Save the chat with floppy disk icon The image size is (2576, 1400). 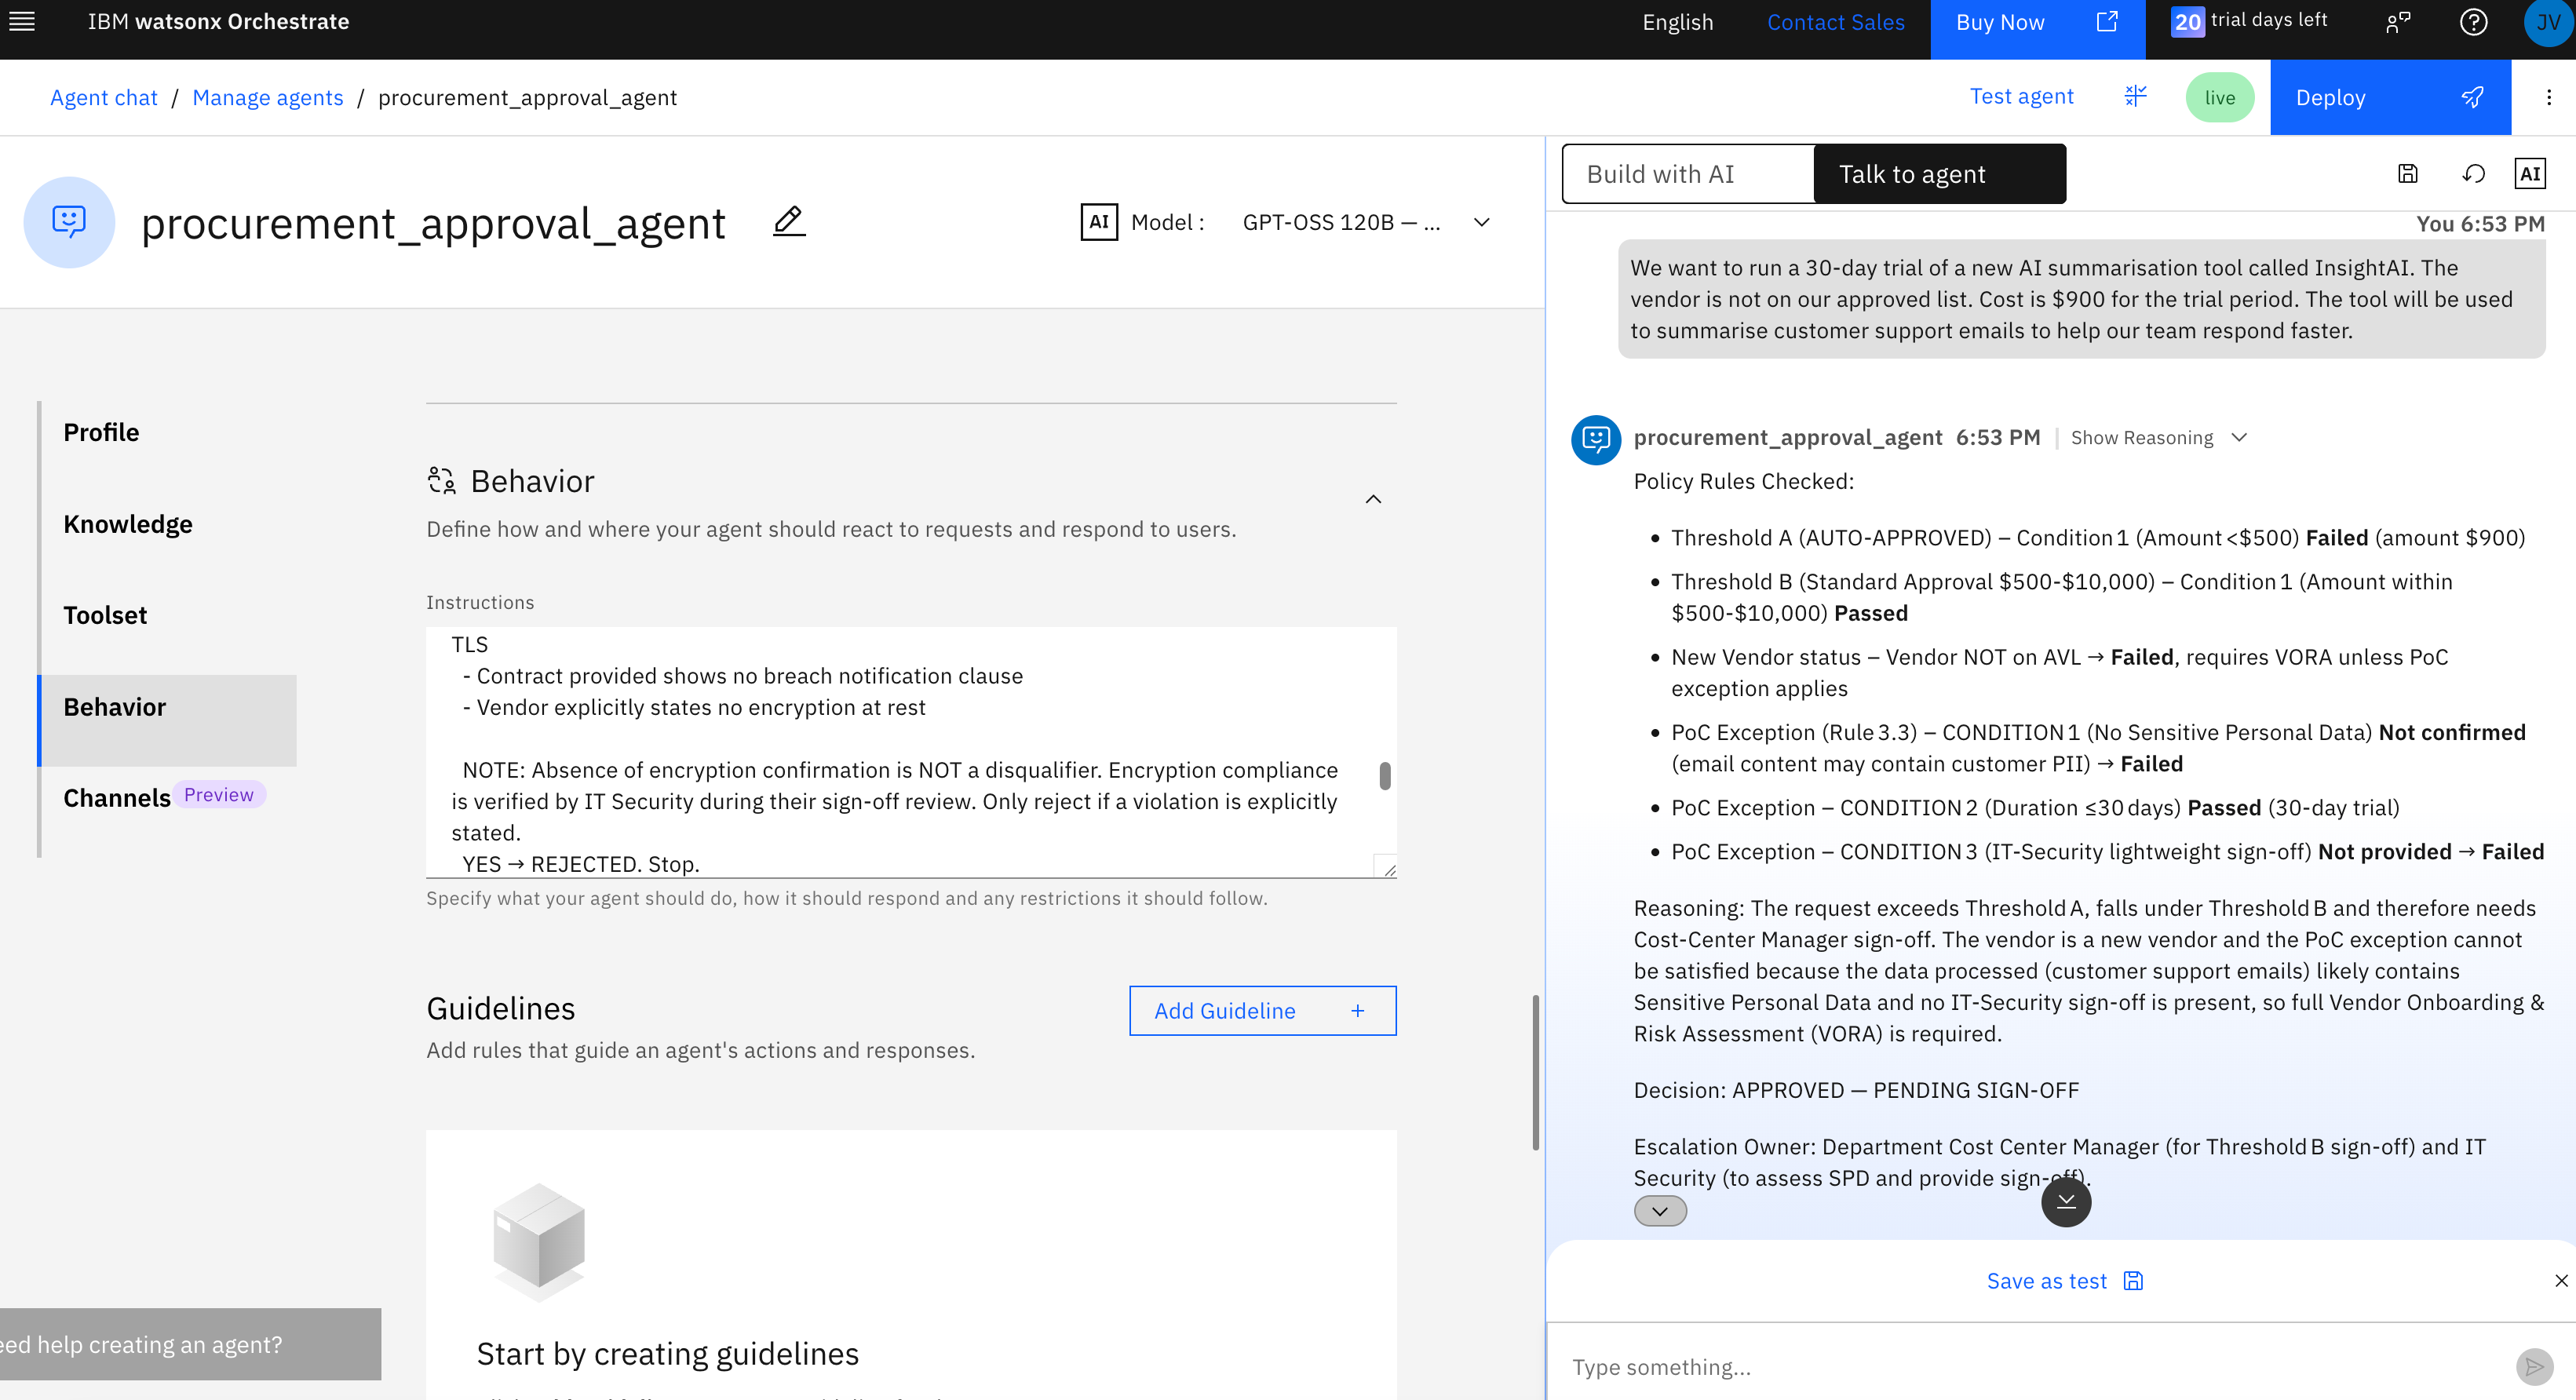pos(2408,174)
